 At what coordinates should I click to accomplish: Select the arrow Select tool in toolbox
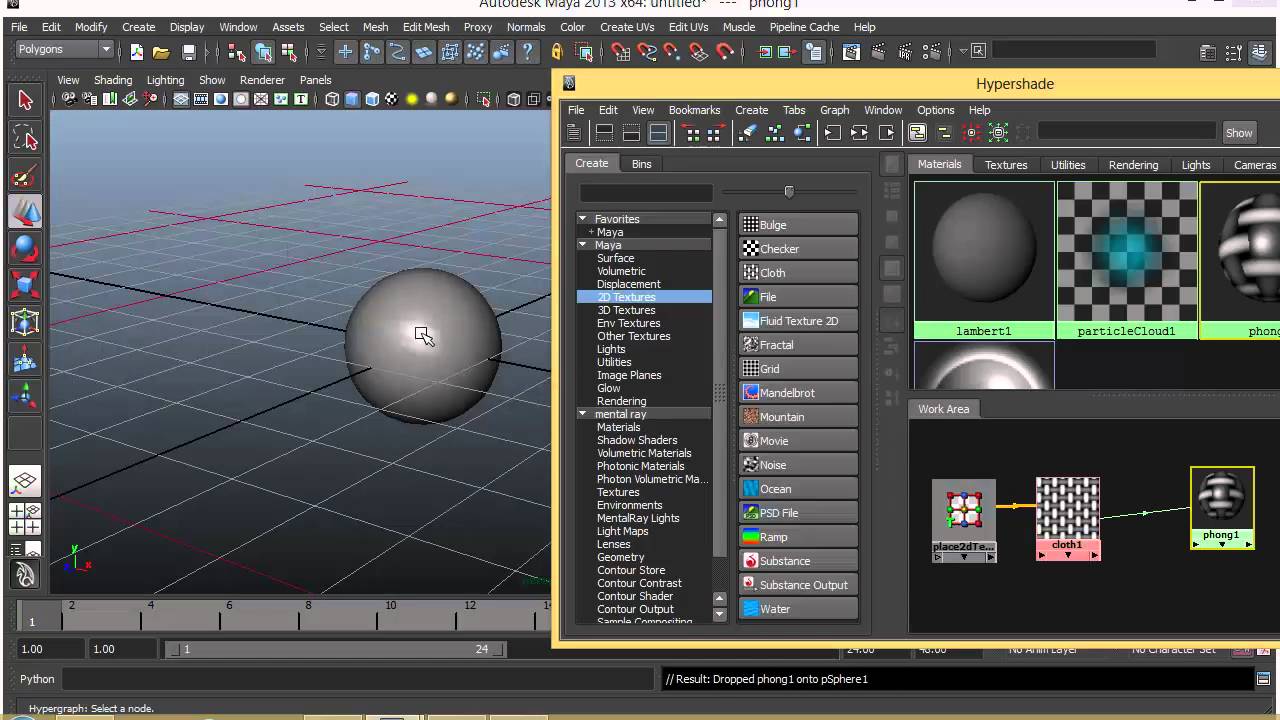click(25, 100)
